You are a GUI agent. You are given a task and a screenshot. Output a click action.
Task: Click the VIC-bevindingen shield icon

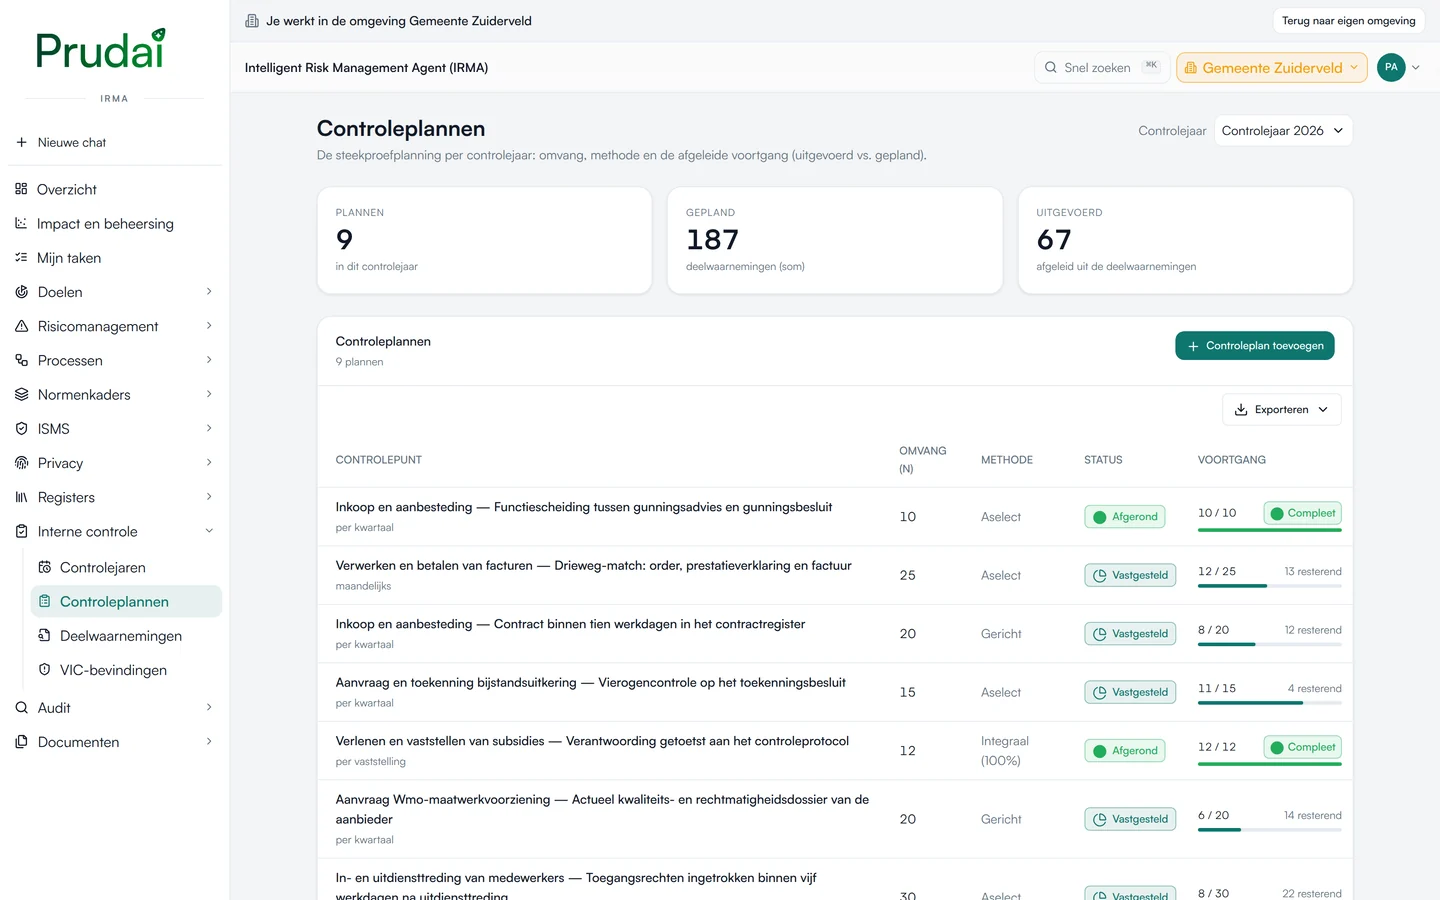point(44,669)
